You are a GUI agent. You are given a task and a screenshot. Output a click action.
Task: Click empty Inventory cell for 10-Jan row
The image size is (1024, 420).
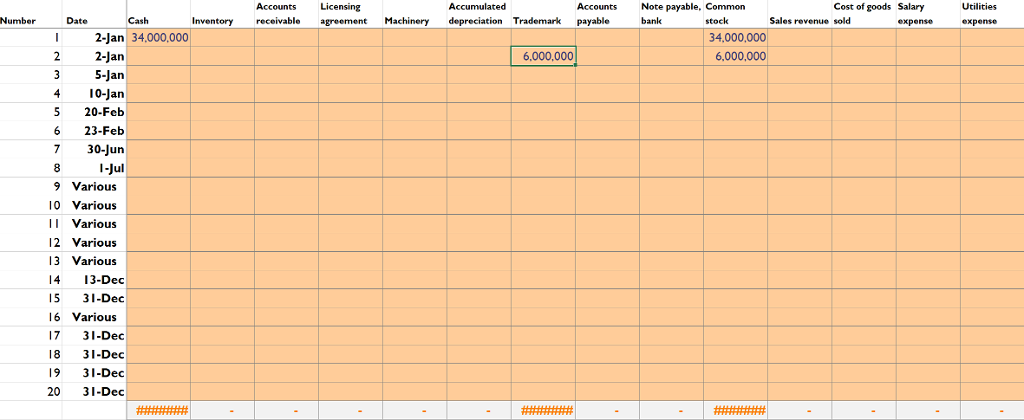(x=223, y=94)
